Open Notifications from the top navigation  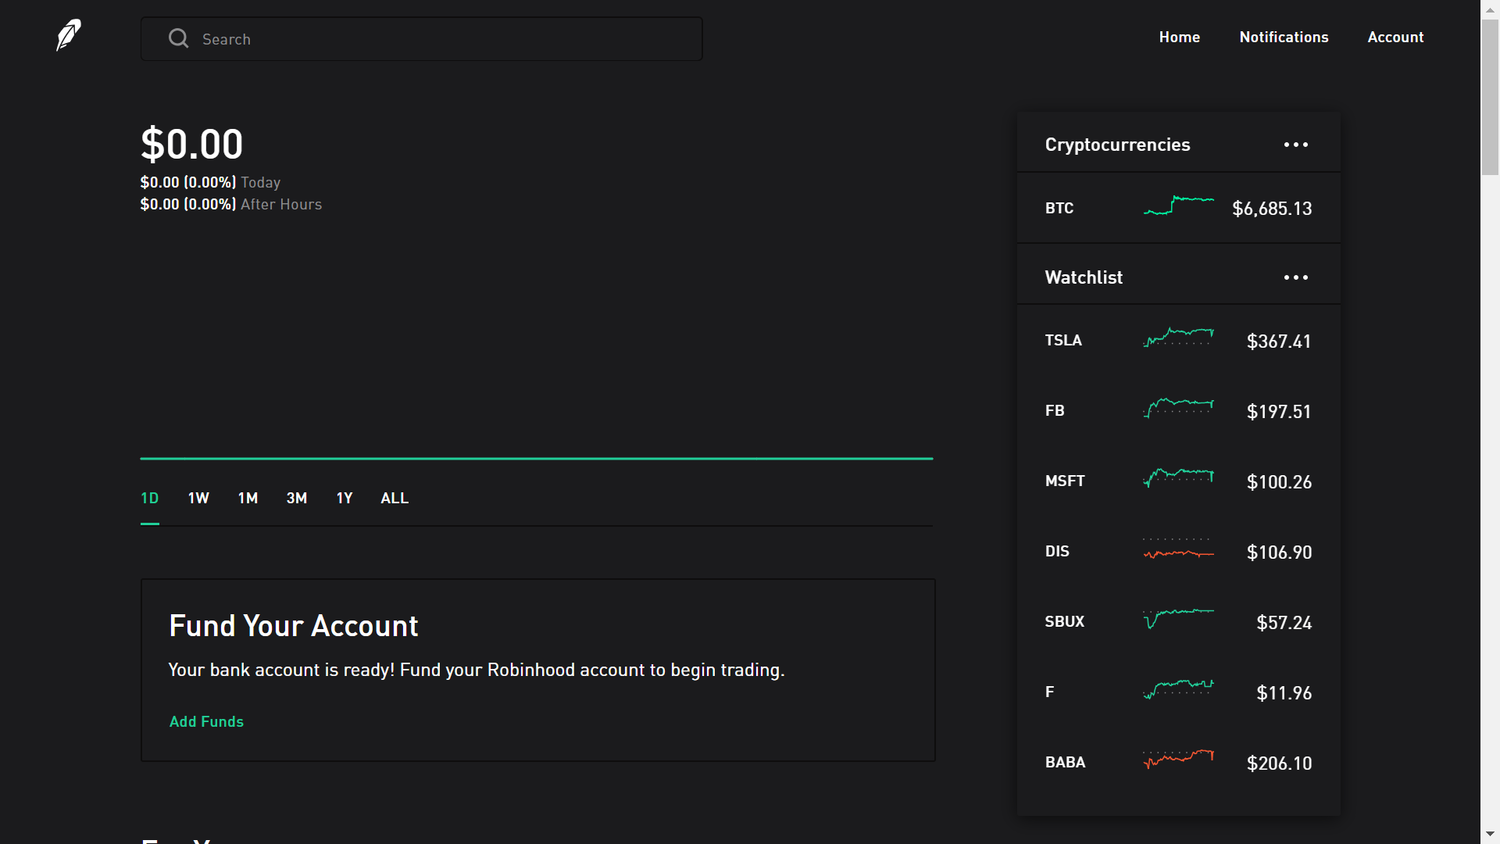click(1284, 37)
